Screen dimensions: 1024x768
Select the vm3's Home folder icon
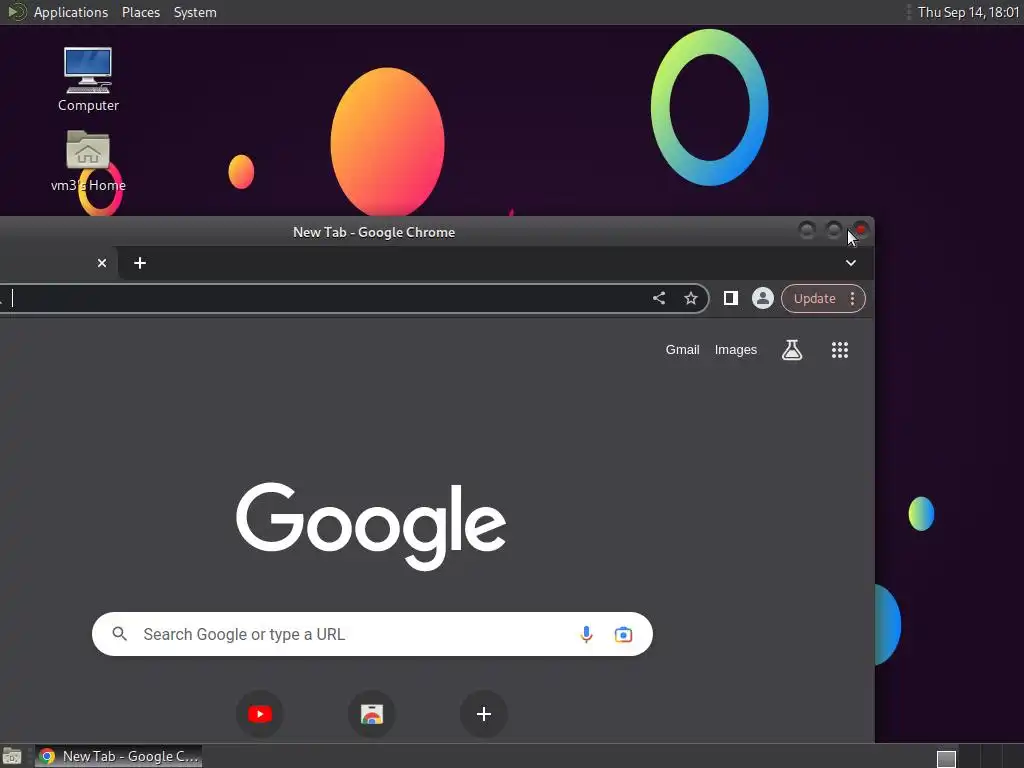pos(88,161)
